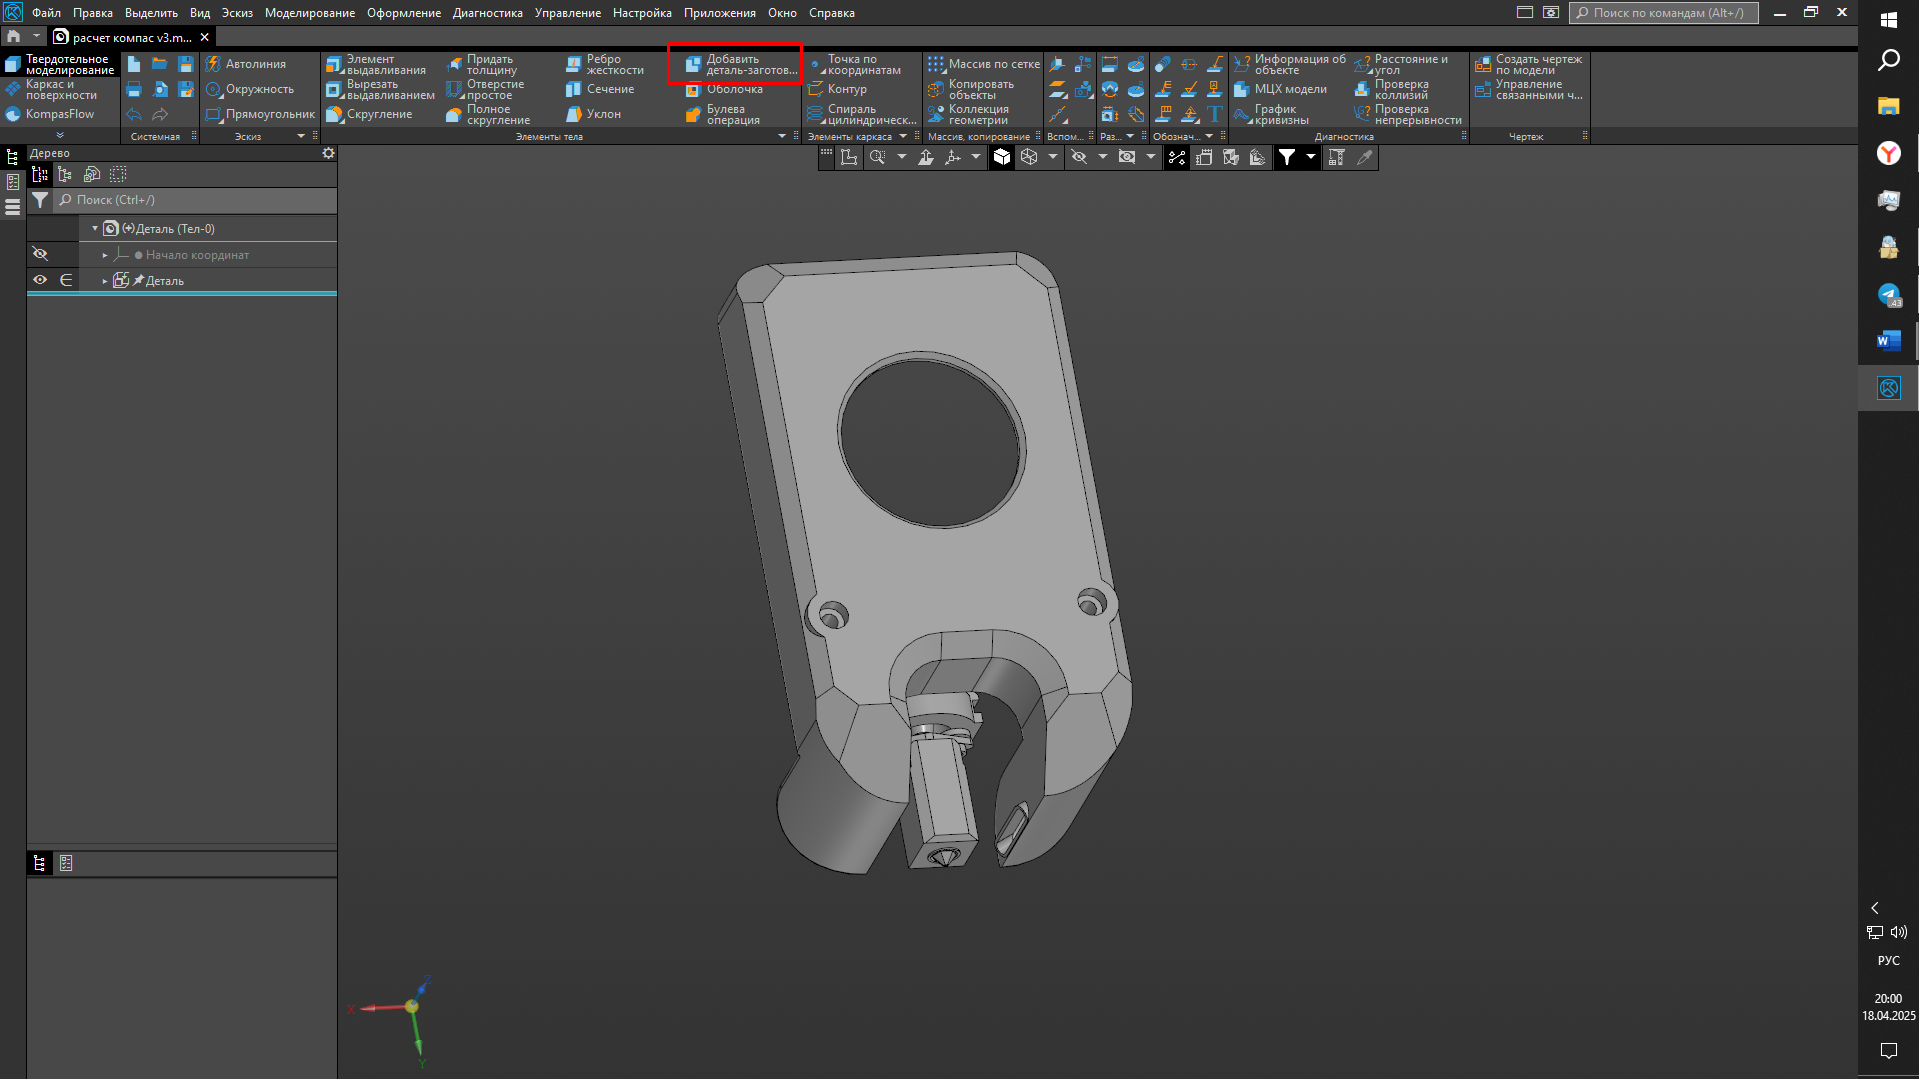Click the Булева операция icon
Image resolution: width=1919 pixels, height=1079 pixels.
(693, 115)
